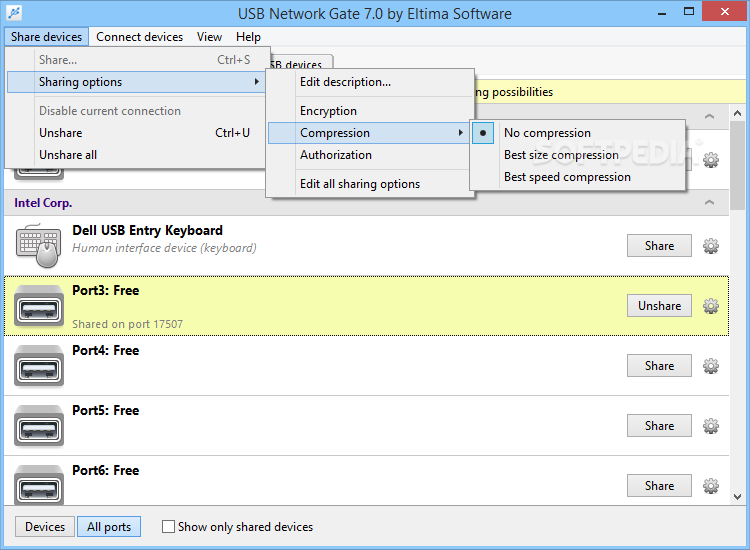750x550 pixels.
Task: Click the 'Port5: Free' label
Action: point(105,411)
